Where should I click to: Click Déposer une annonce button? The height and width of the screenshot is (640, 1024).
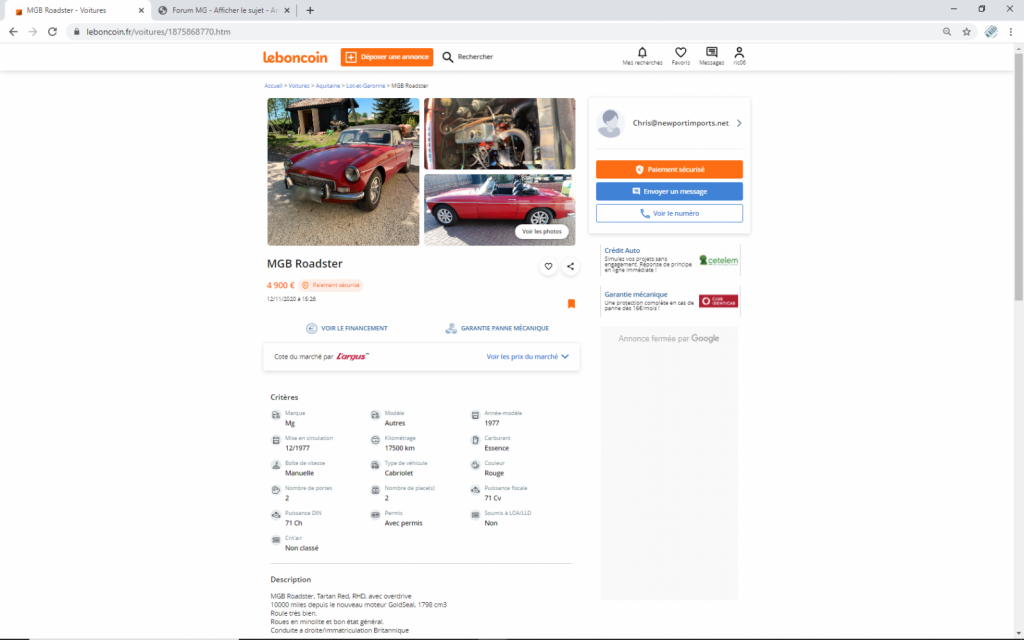pos(387,57)
